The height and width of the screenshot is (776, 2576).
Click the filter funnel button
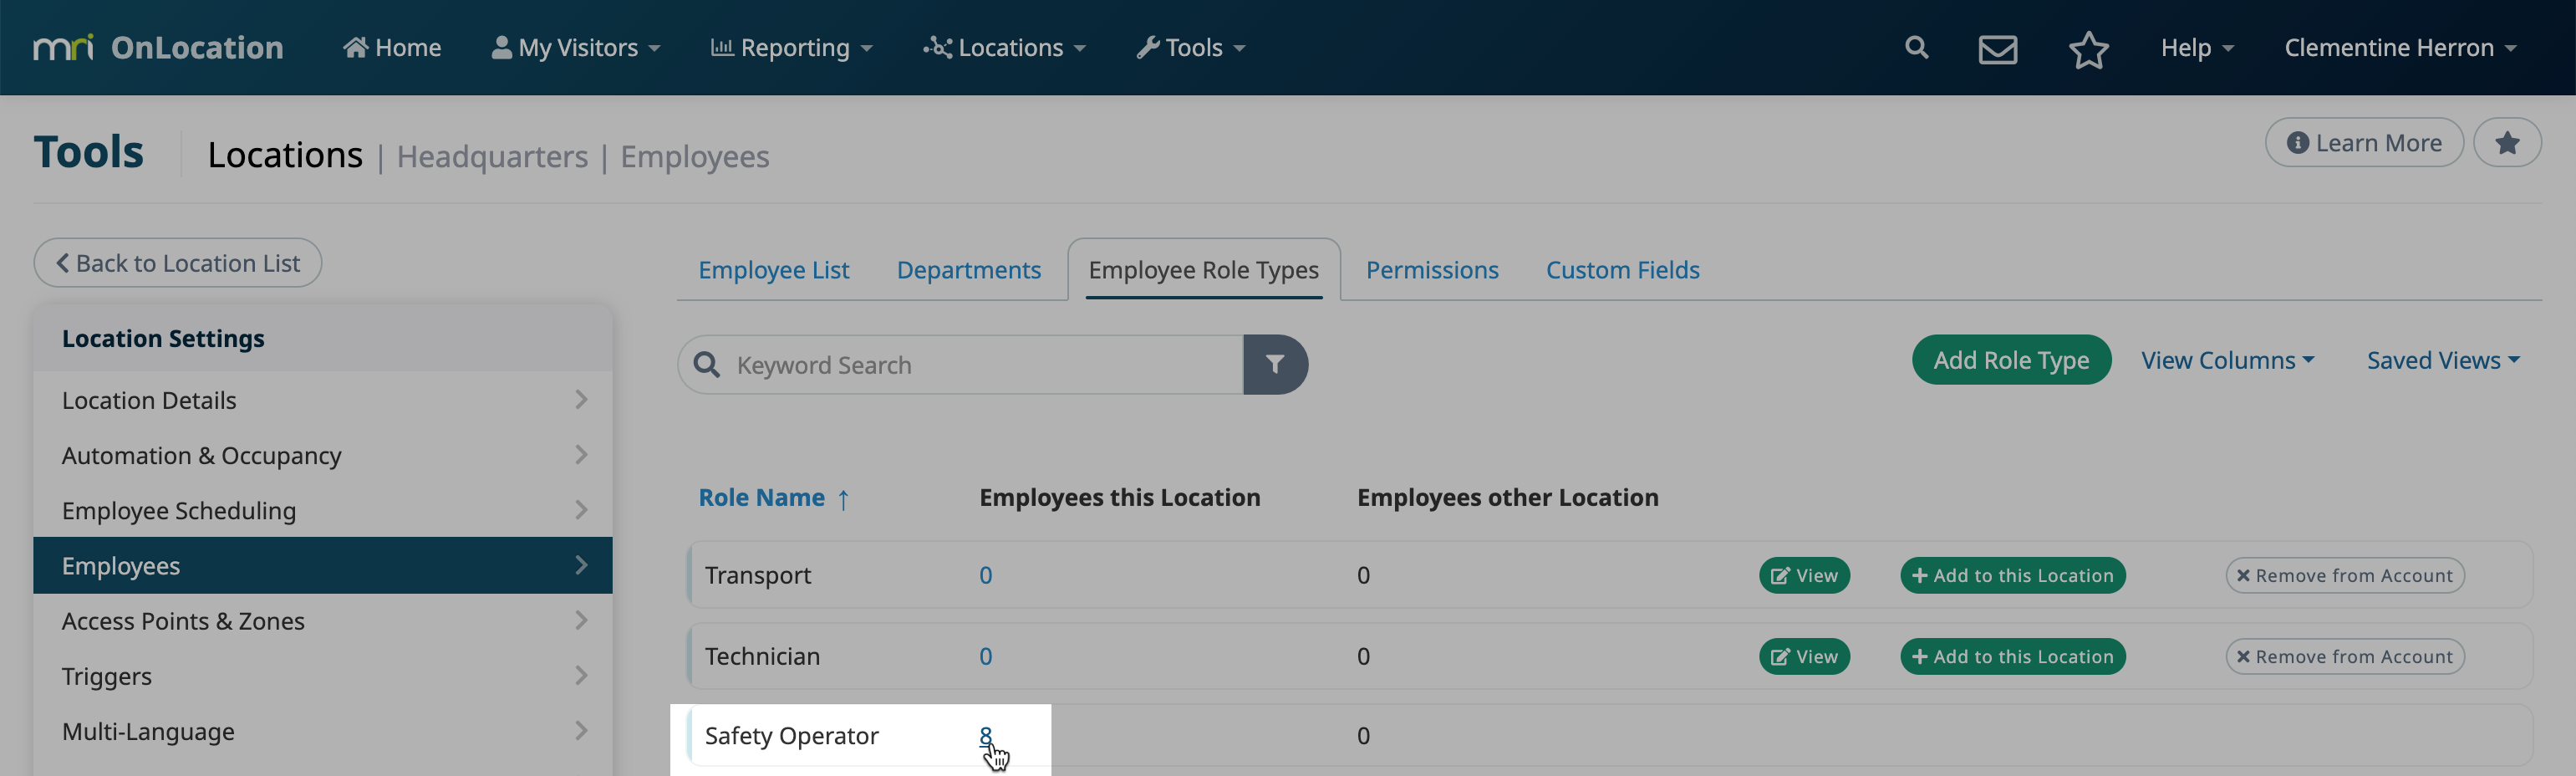1275,364
